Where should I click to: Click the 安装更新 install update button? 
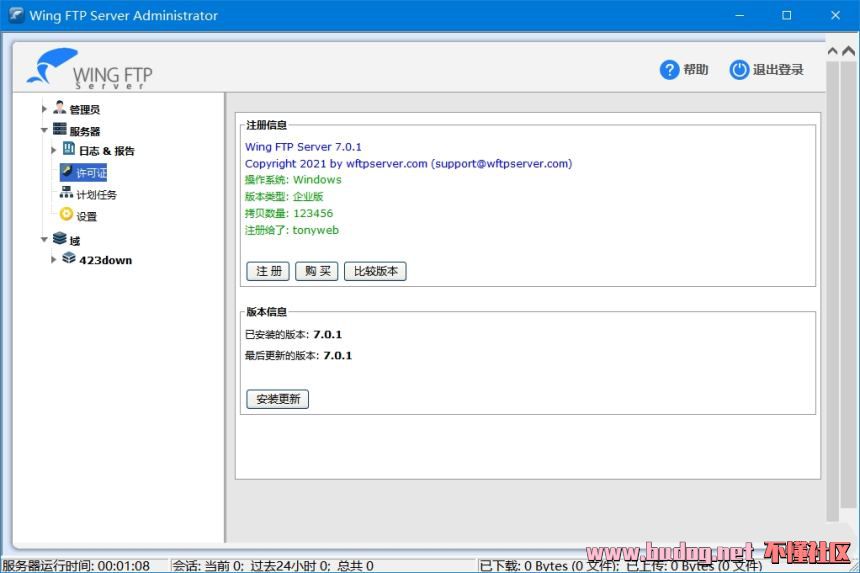pos(278,399)
